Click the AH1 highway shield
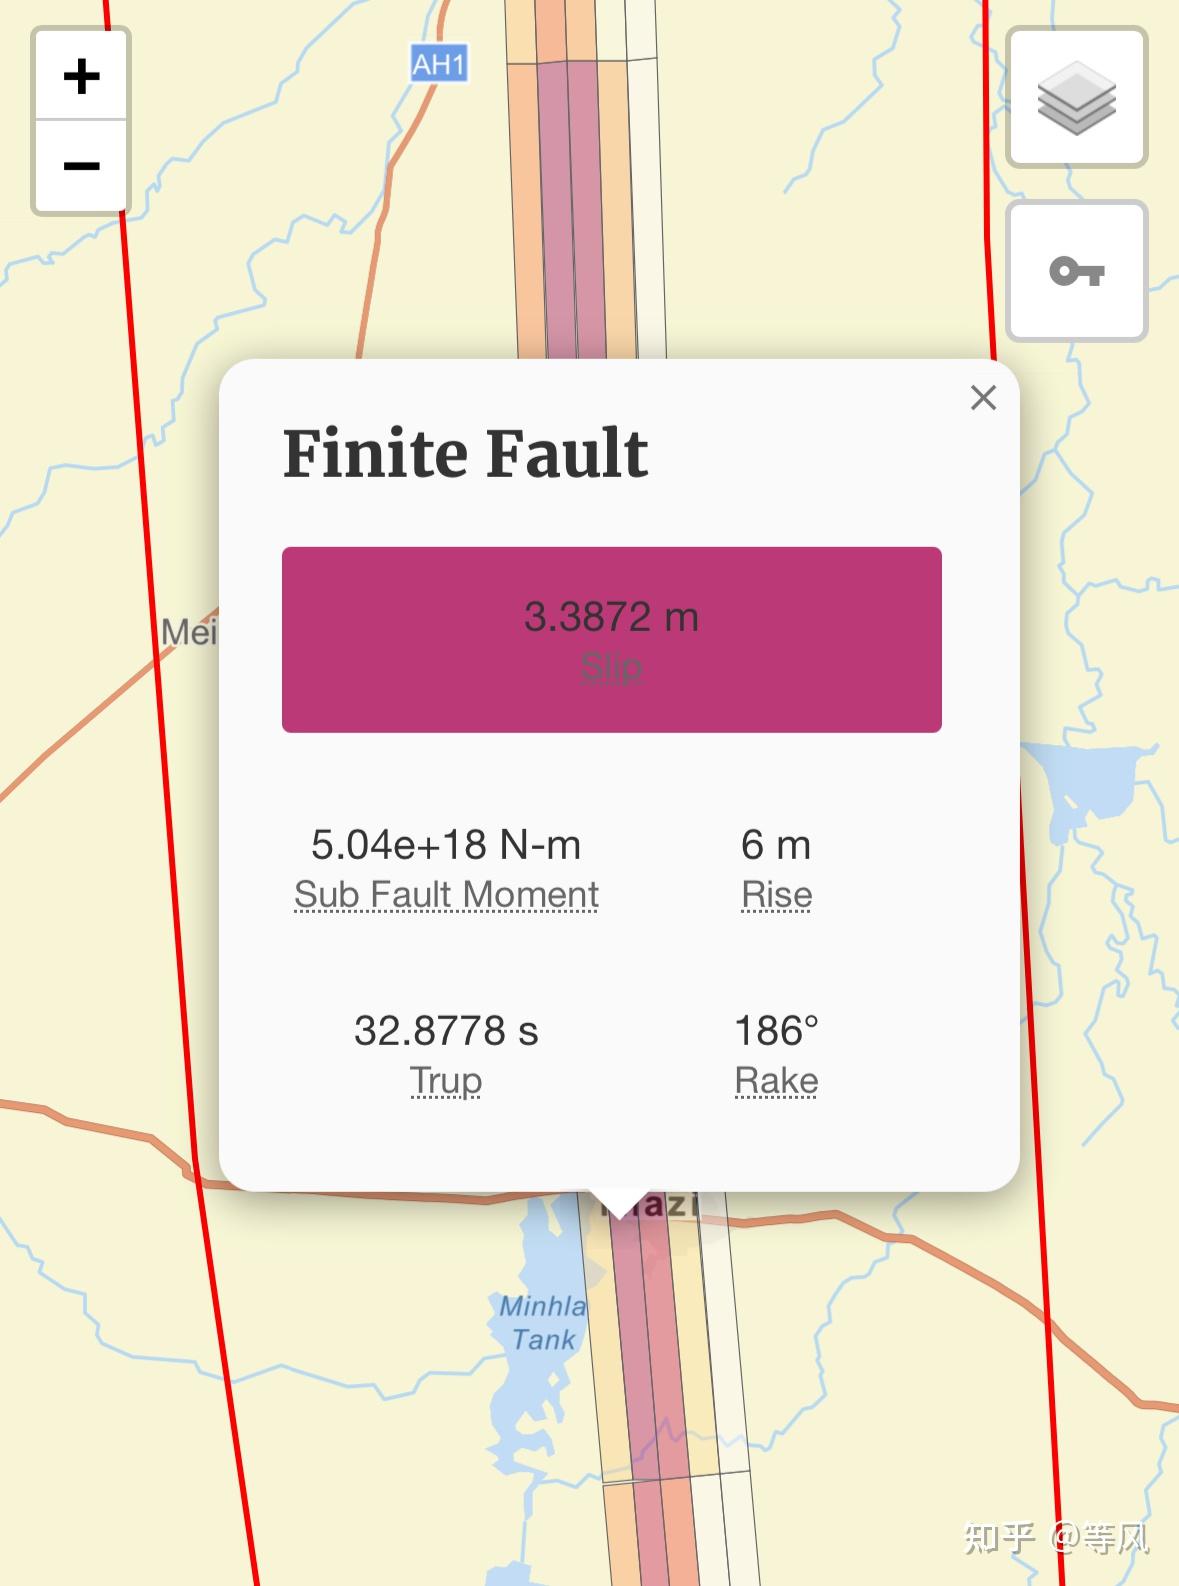The height and width of the screenshot is (1586, 1179). point(439,65)
